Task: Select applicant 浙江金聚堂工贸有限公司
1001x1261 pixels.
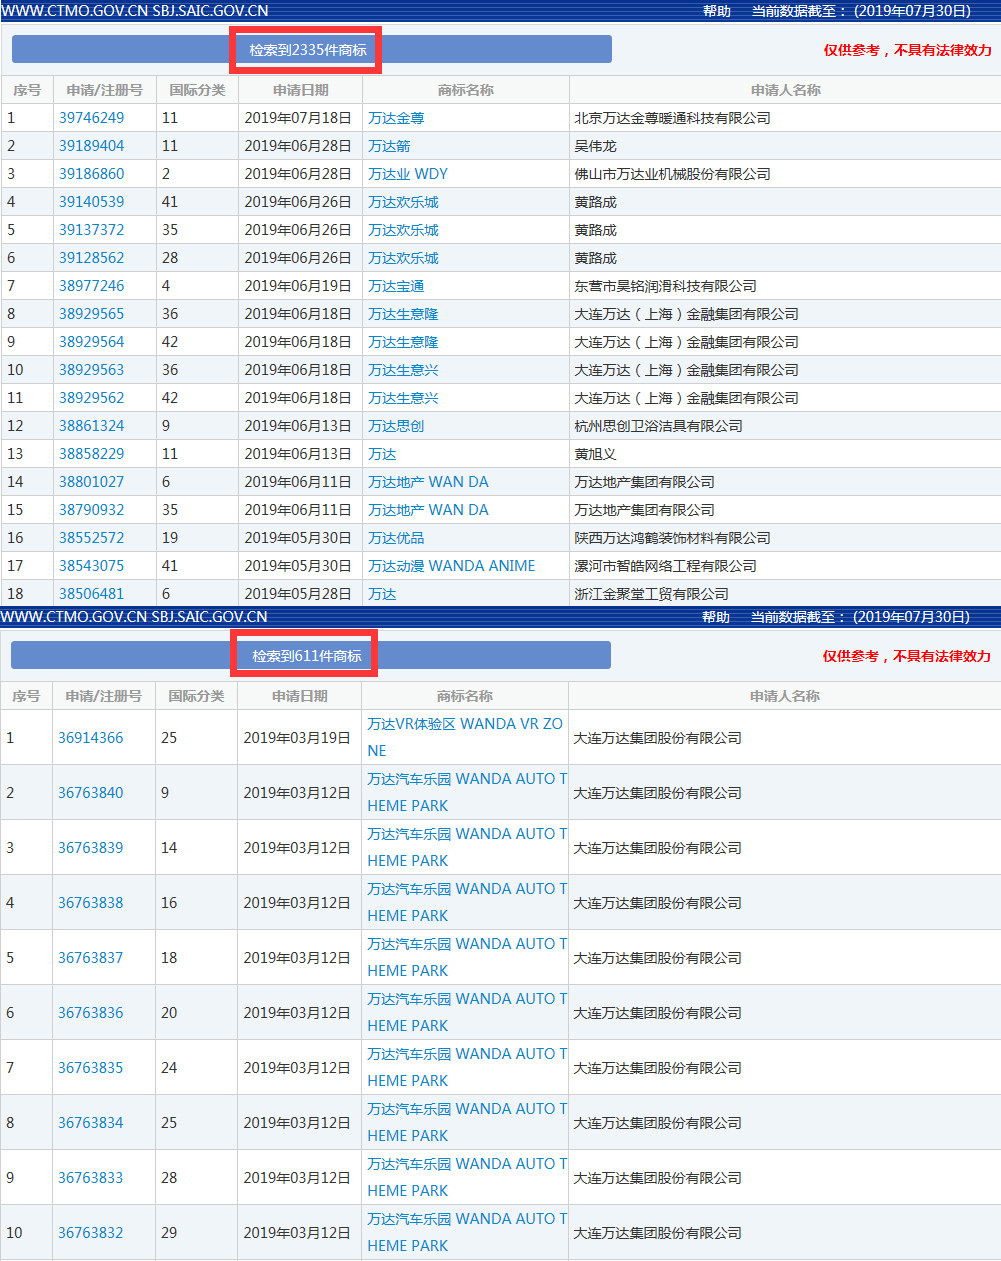Action: pos(651,594)
